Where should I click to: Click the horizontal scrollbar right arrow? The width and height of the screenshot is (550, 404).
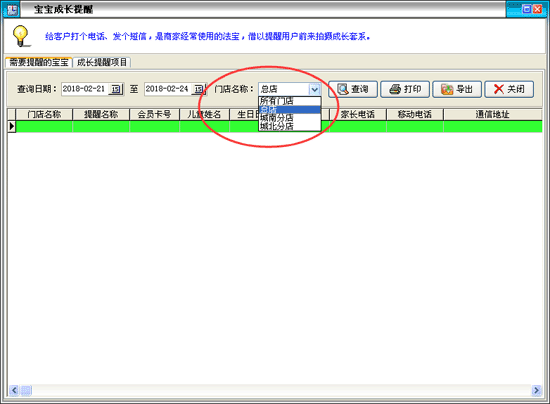536,390
